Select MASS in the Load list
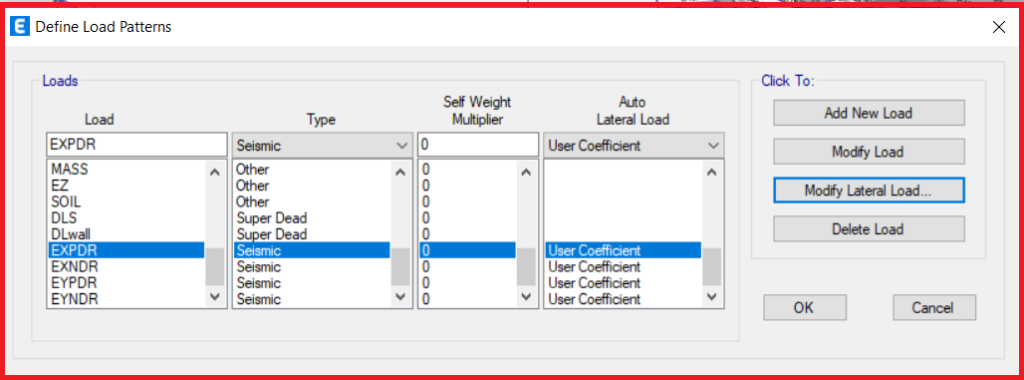Screen dimensions: 1024x380 pos(127,169)
